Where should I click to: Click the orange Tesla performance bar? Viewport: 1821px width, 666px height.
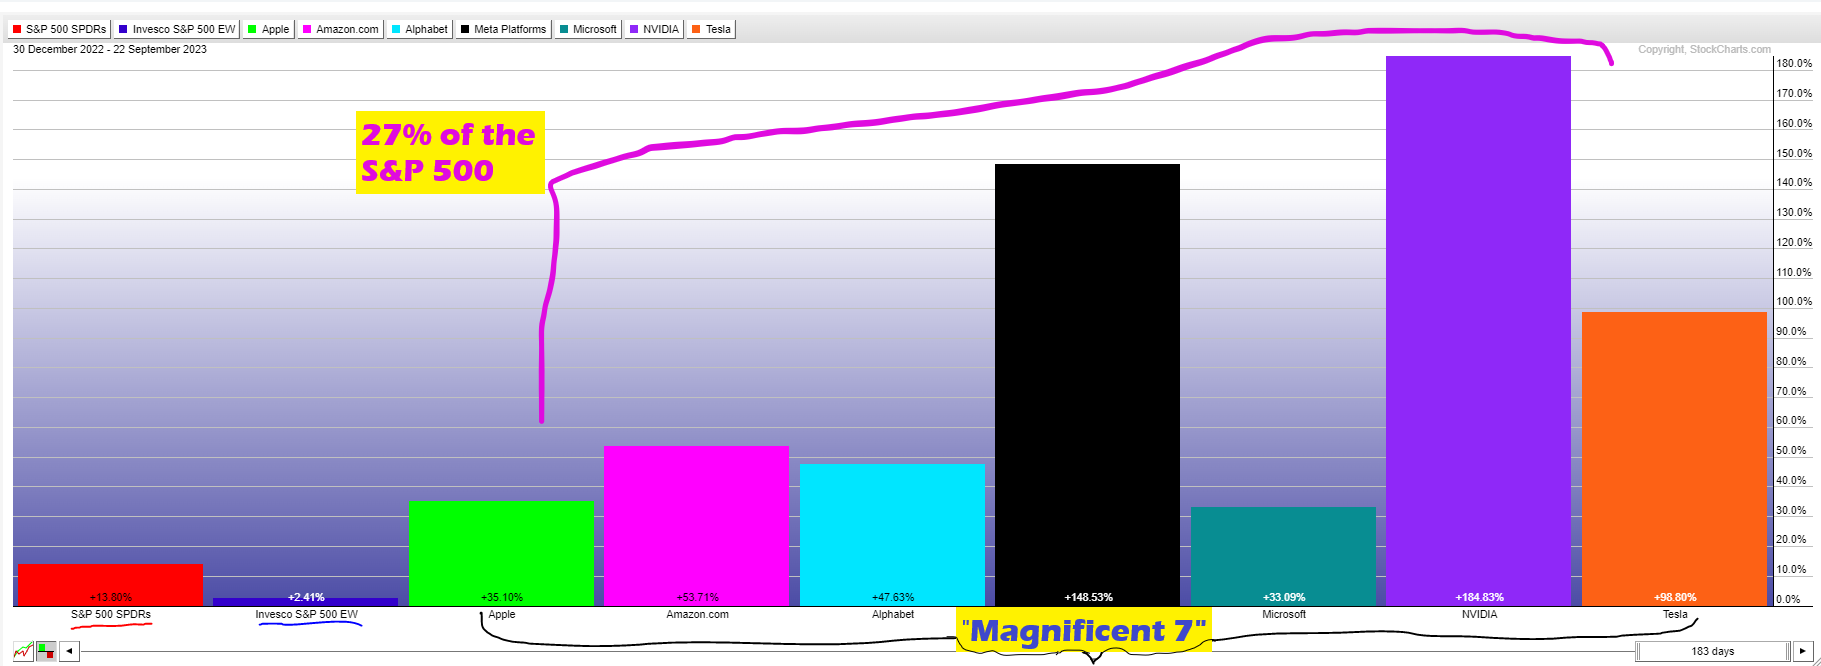coord(1674,458)
